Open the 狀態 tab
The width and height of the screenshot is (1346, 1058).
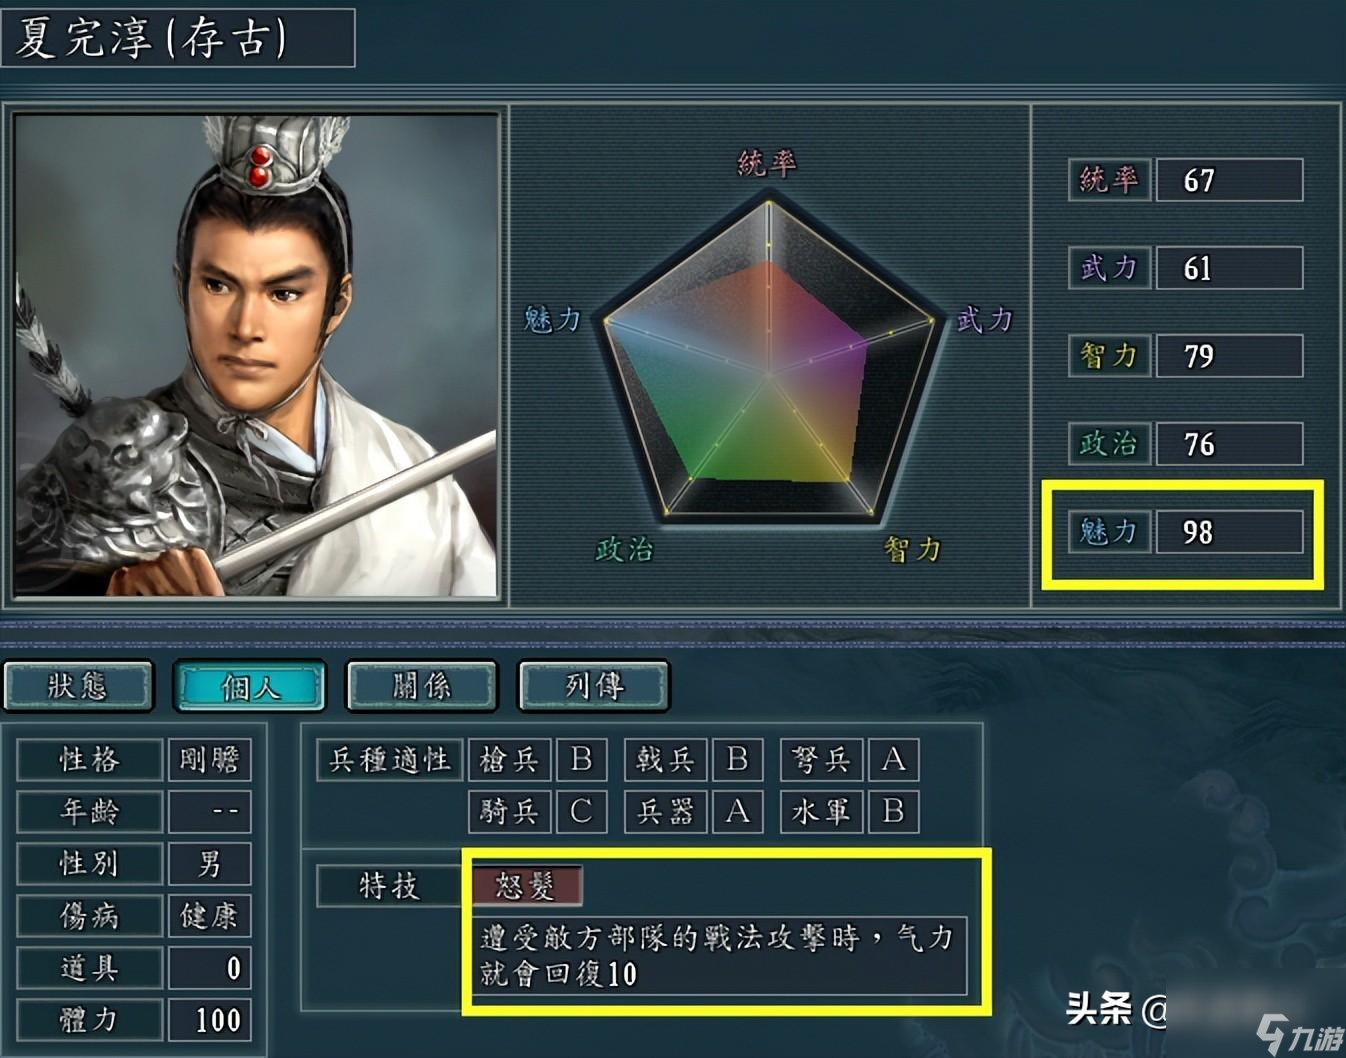pyautogui.click(x=79, y=686)
